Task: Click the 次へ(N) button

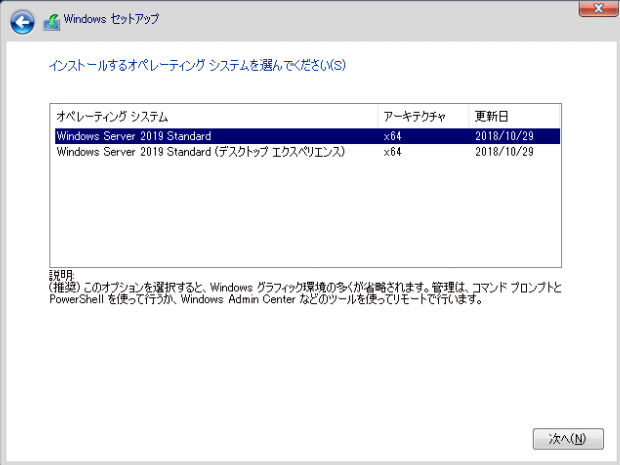Action: (x=568, y=439)
